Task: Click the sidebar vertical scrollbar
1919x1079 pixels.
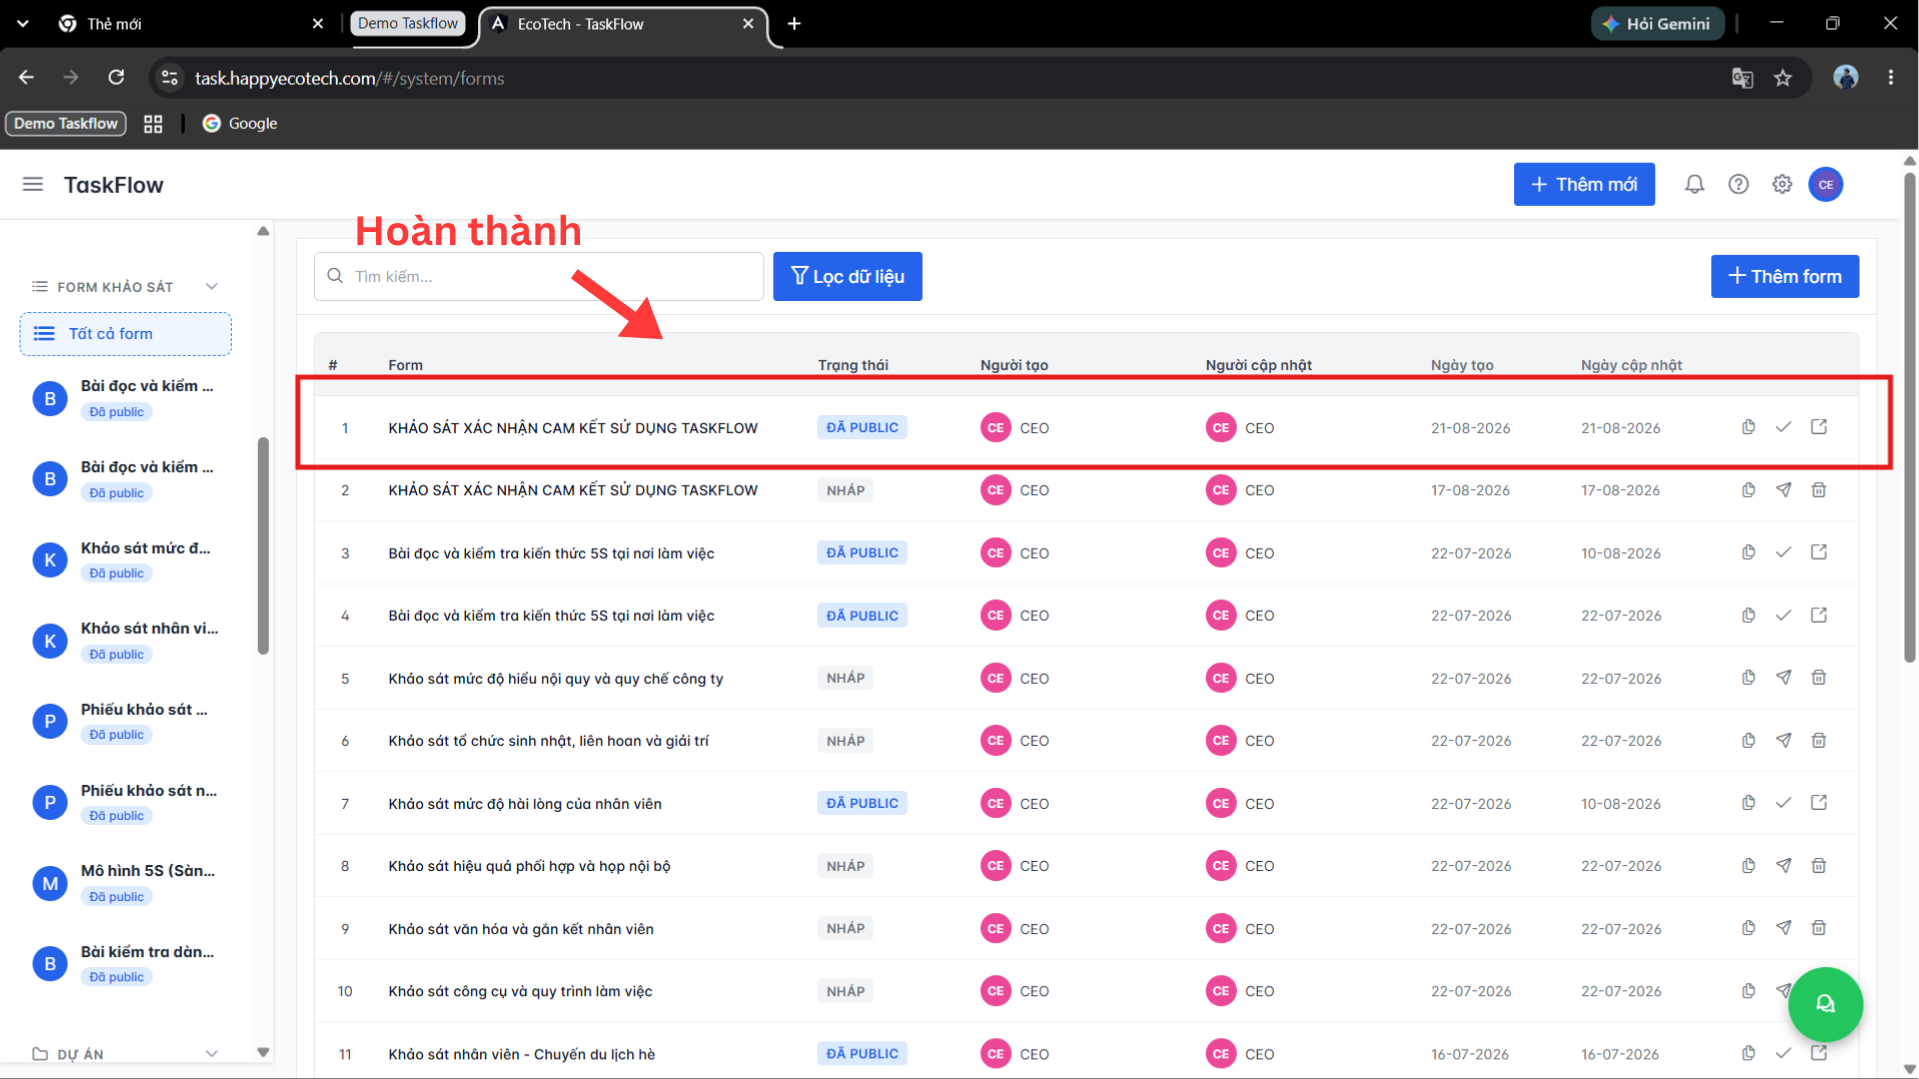Action: point(263,545)
